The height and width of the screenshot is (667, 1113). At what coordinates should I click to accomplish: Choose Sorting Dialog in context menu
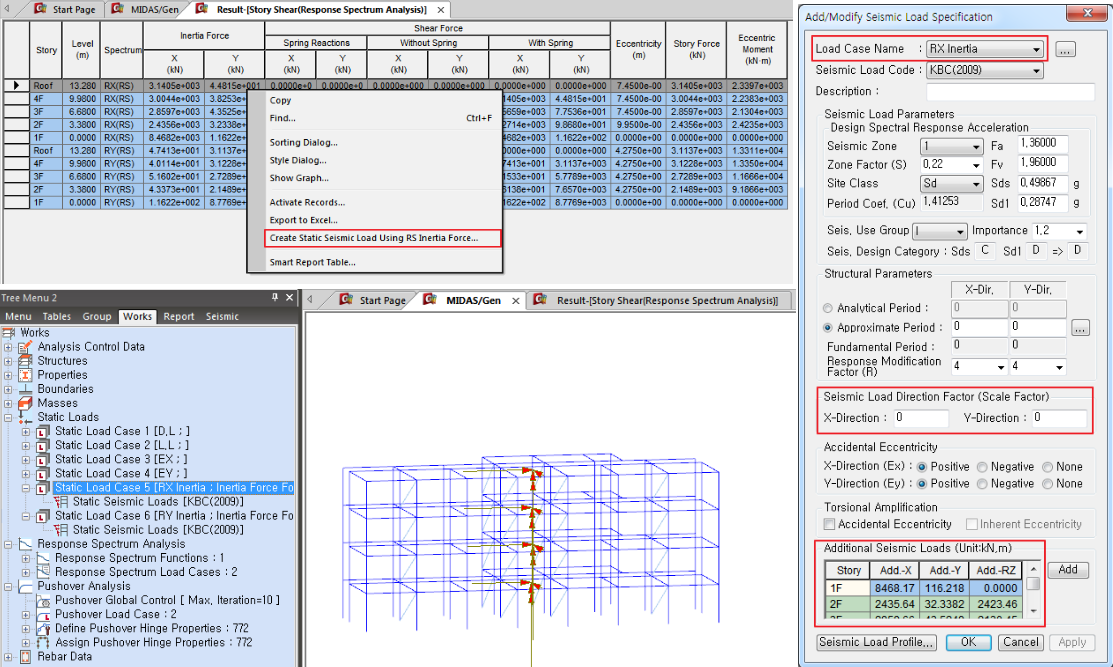[303, 143]
